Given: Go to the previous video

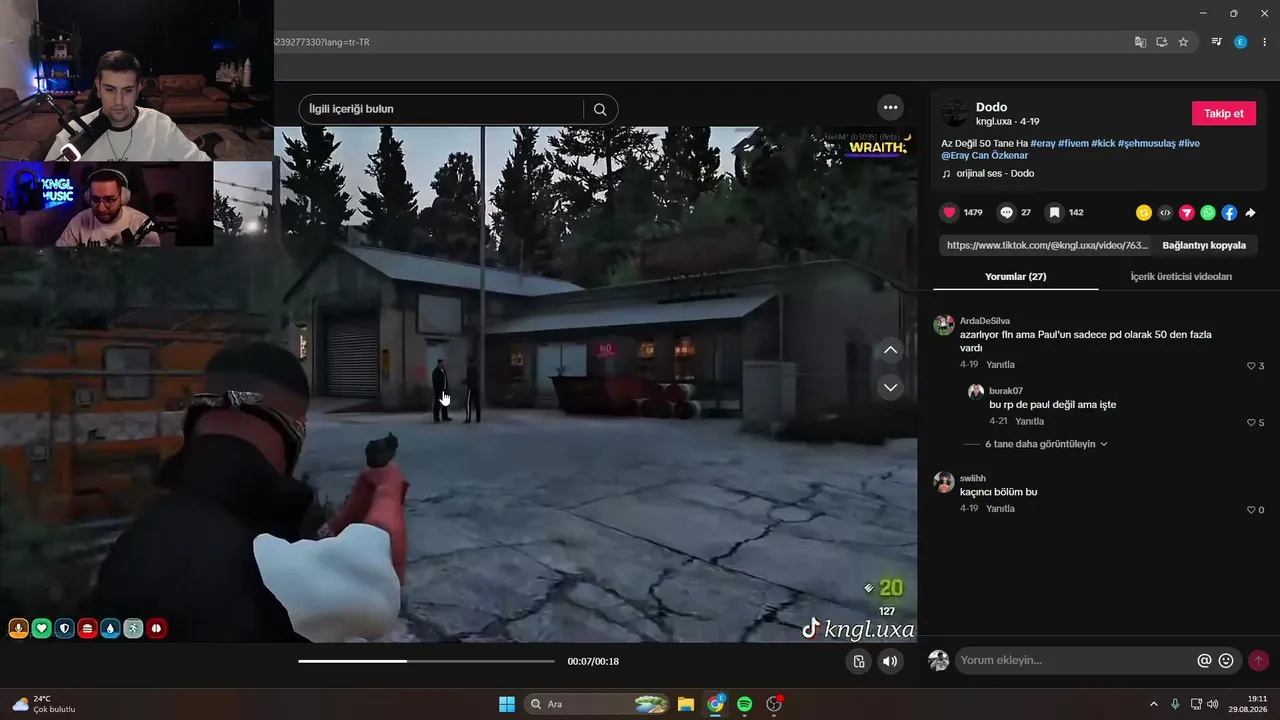Looking at the screenshot, I should [x=891, y=350].
